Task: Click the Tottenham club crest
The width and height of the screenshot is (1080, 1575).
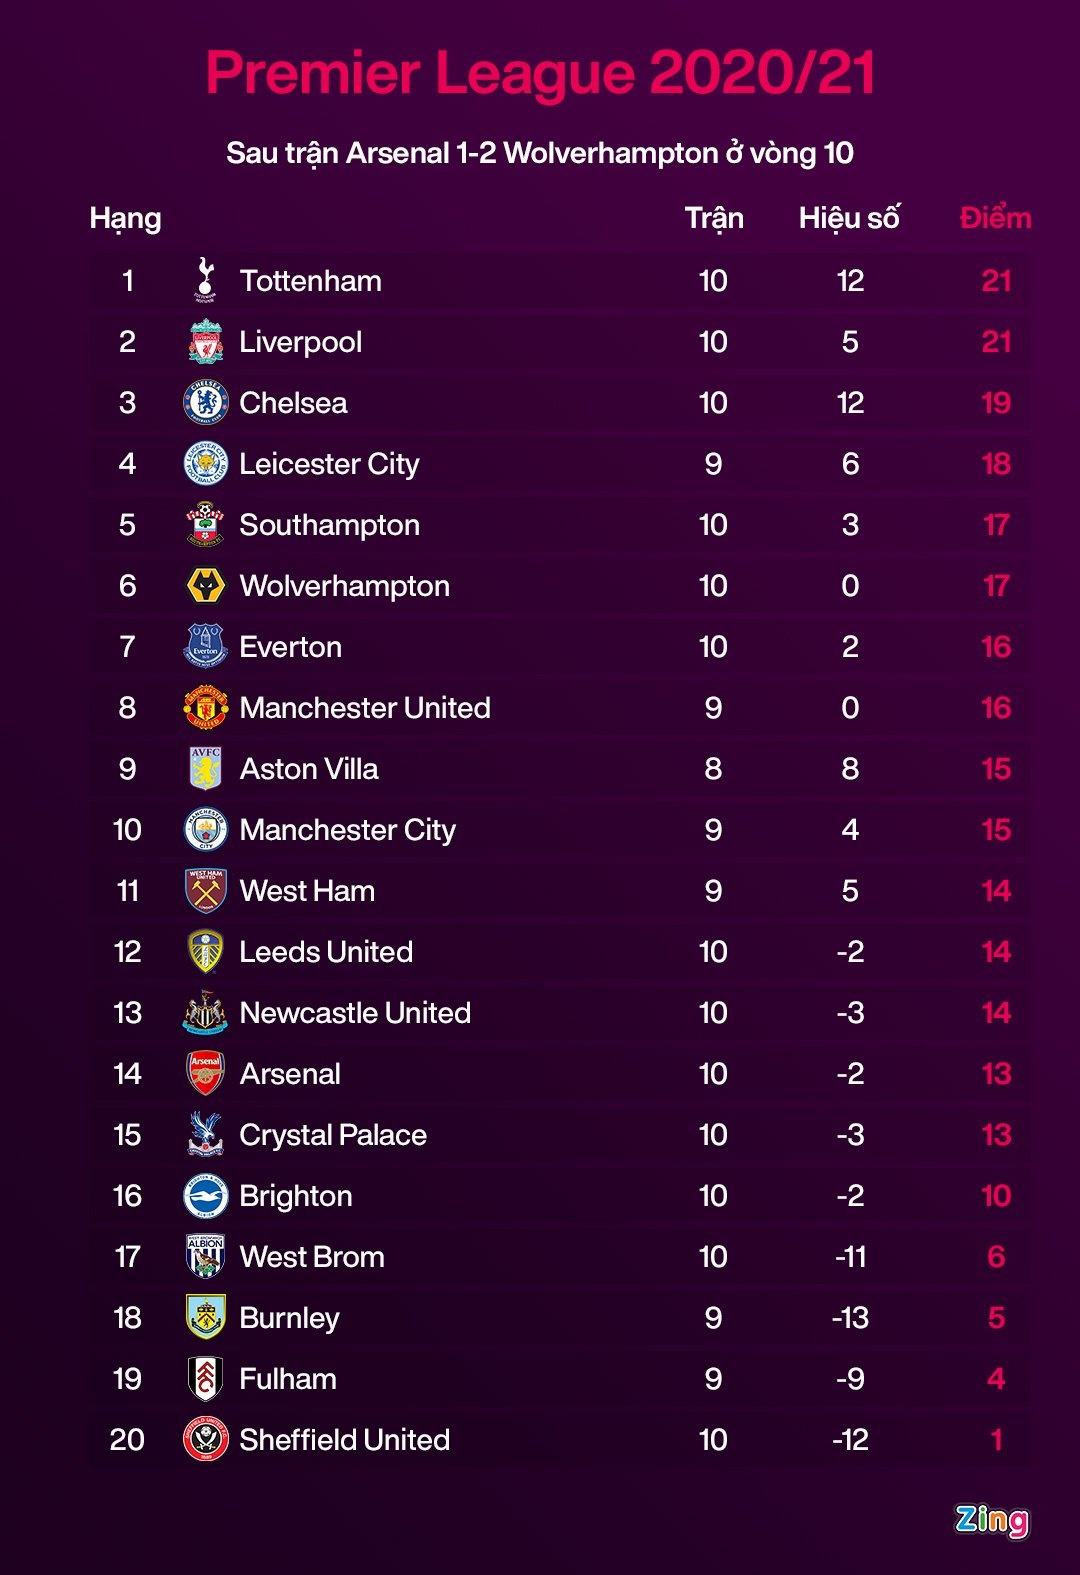Action: (x=205, y=280)
